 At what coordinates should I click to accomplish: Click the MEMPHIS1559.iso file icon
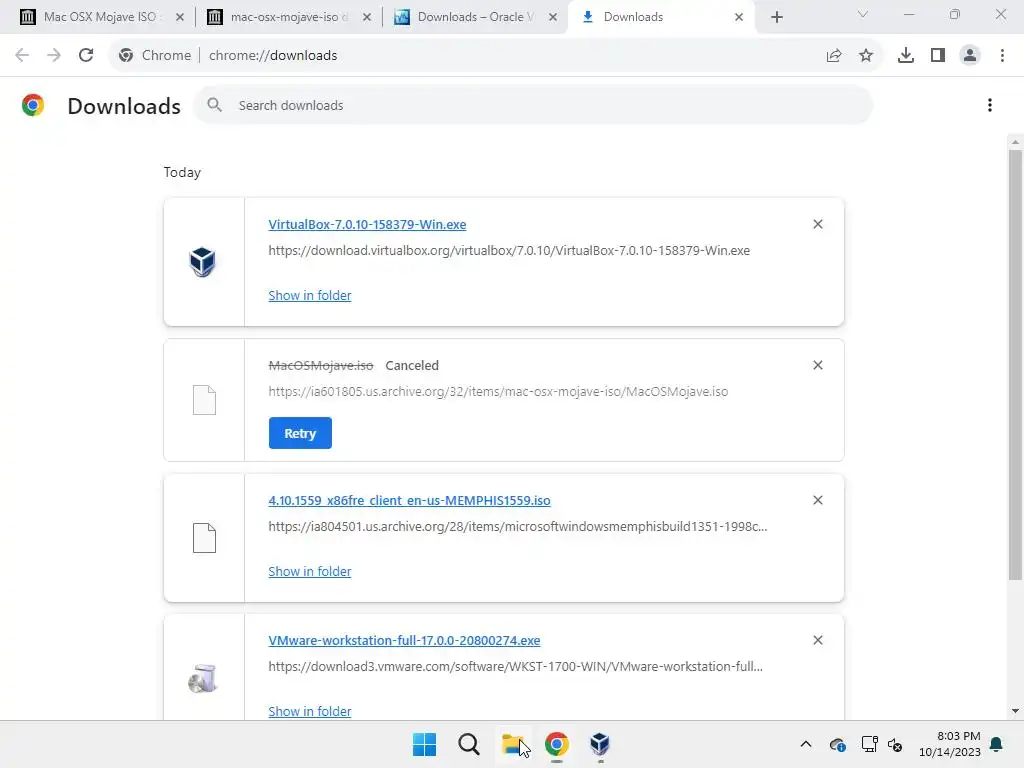[x=204, y=537]
